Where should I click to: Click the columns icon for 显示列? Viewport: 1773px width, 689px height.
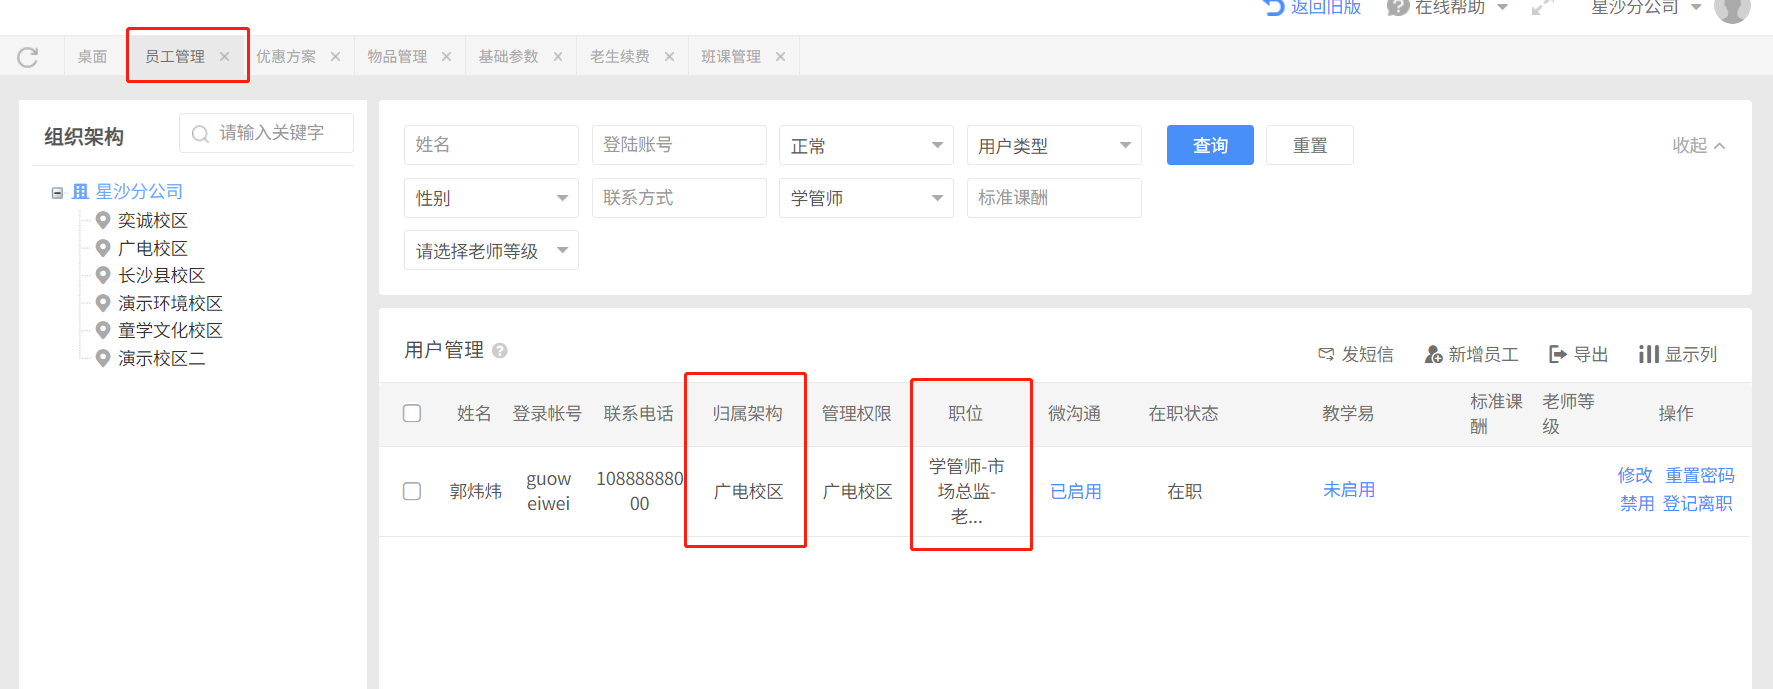(1649, 354)
